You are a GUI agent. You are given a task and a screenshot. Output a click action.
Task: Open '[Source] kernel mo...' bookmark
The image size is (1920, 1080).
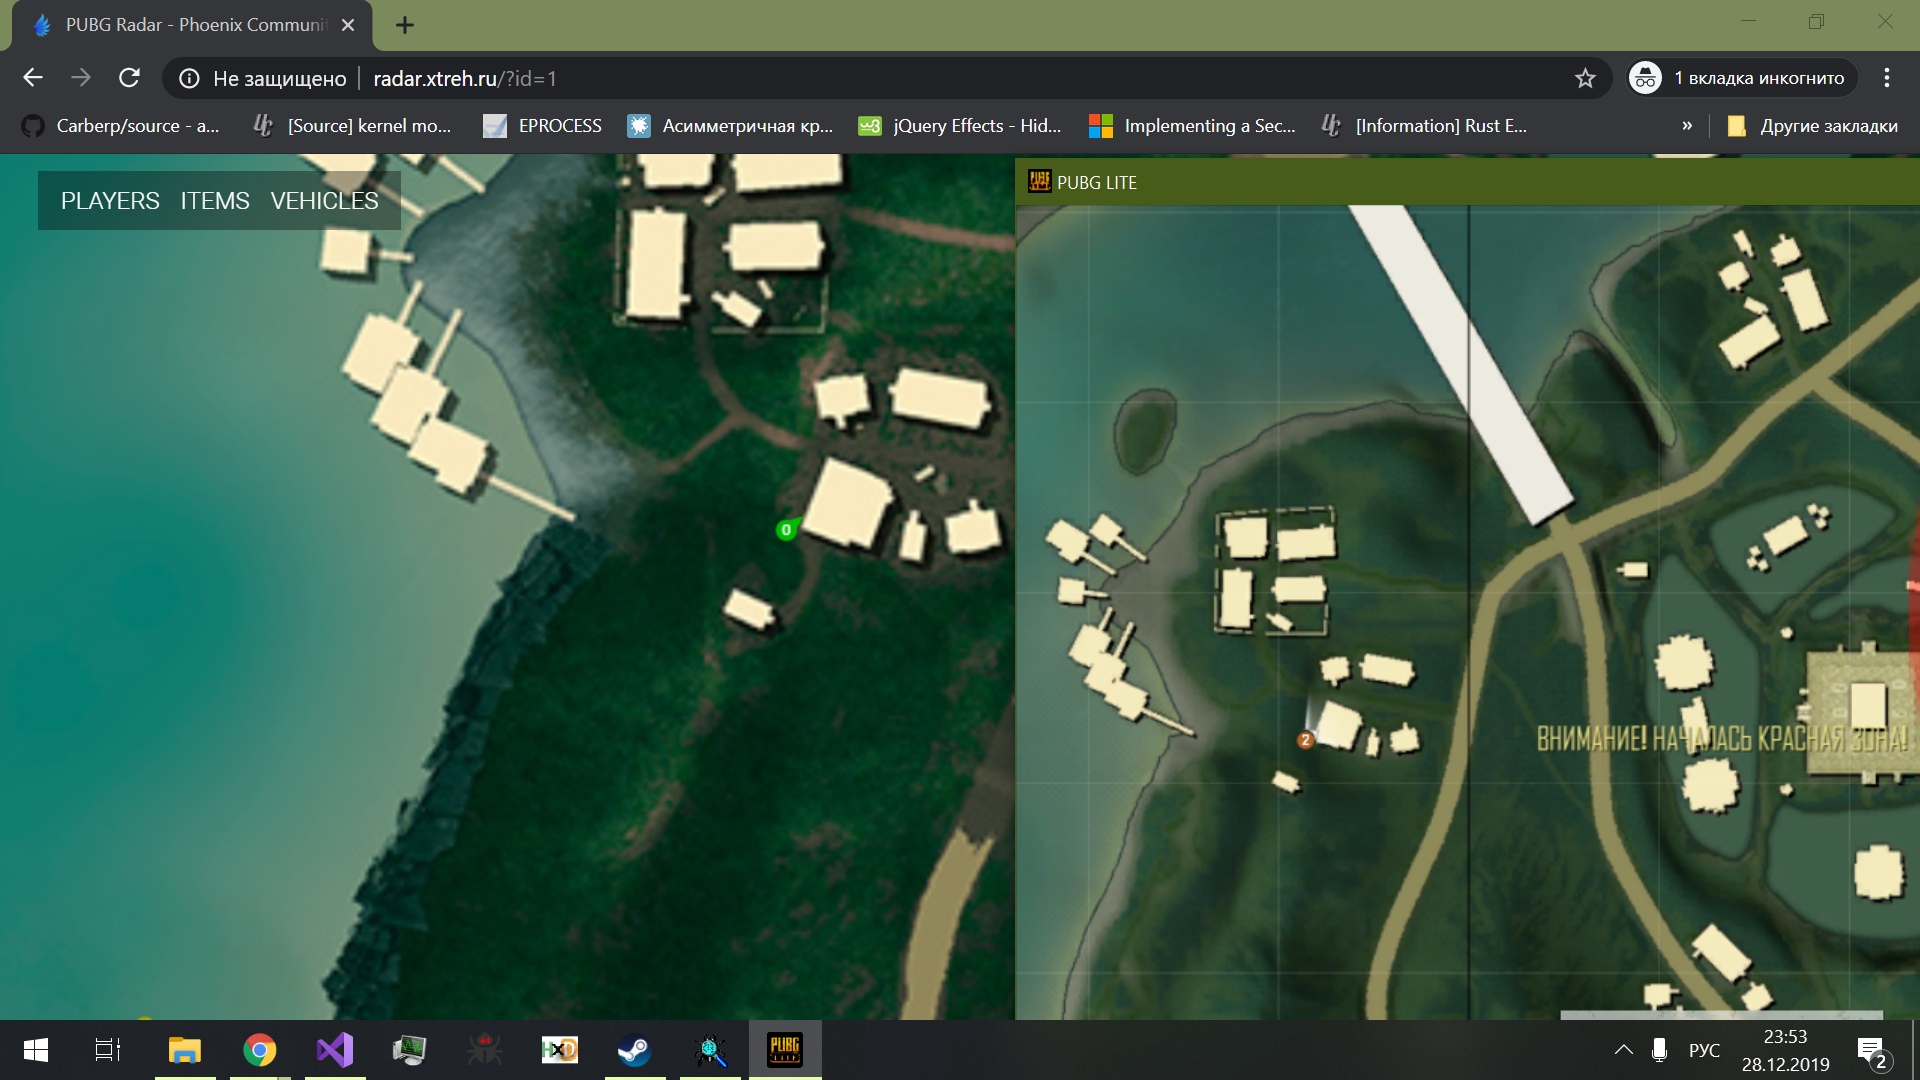(352, 126)
